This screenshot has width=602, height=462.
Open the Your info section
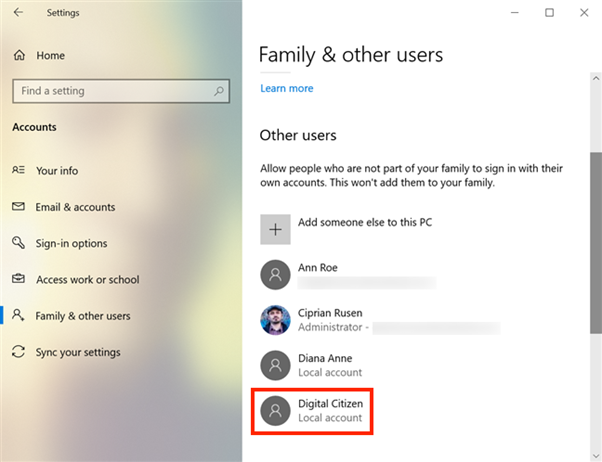(56, 171)
